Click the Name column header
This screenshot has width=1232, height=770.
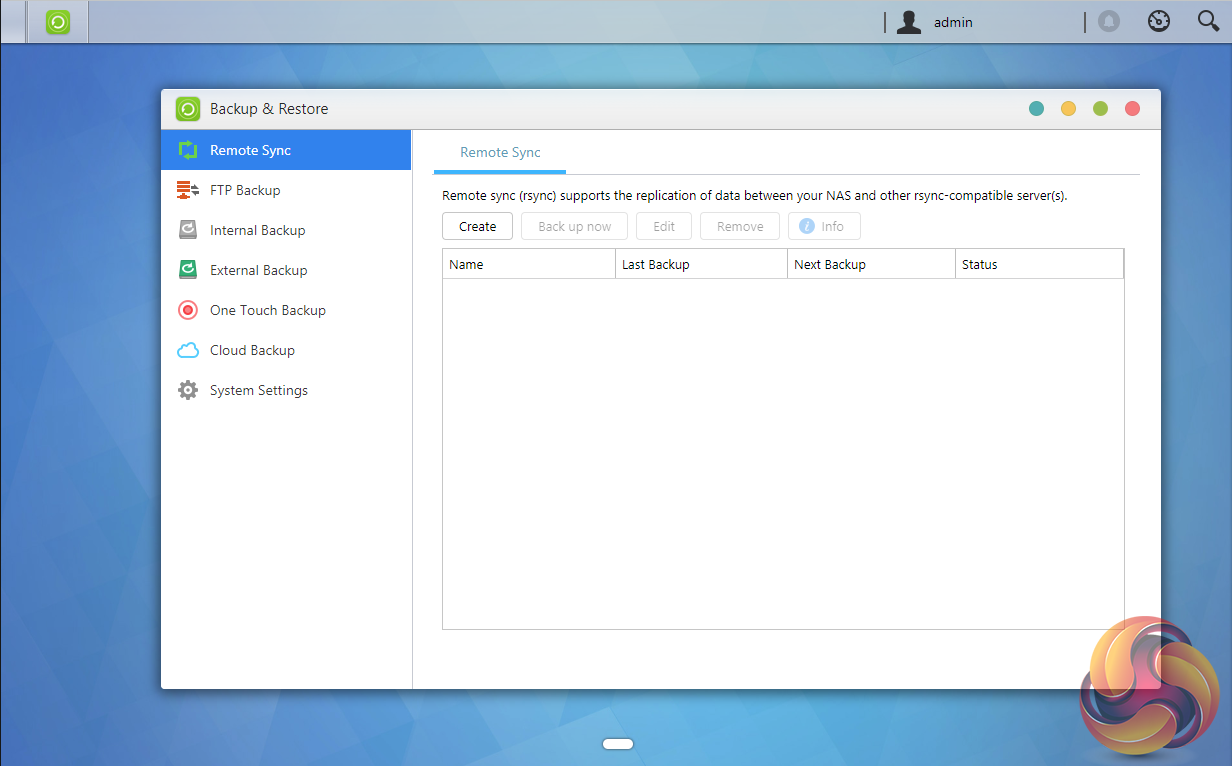click(x=529, y=264)
